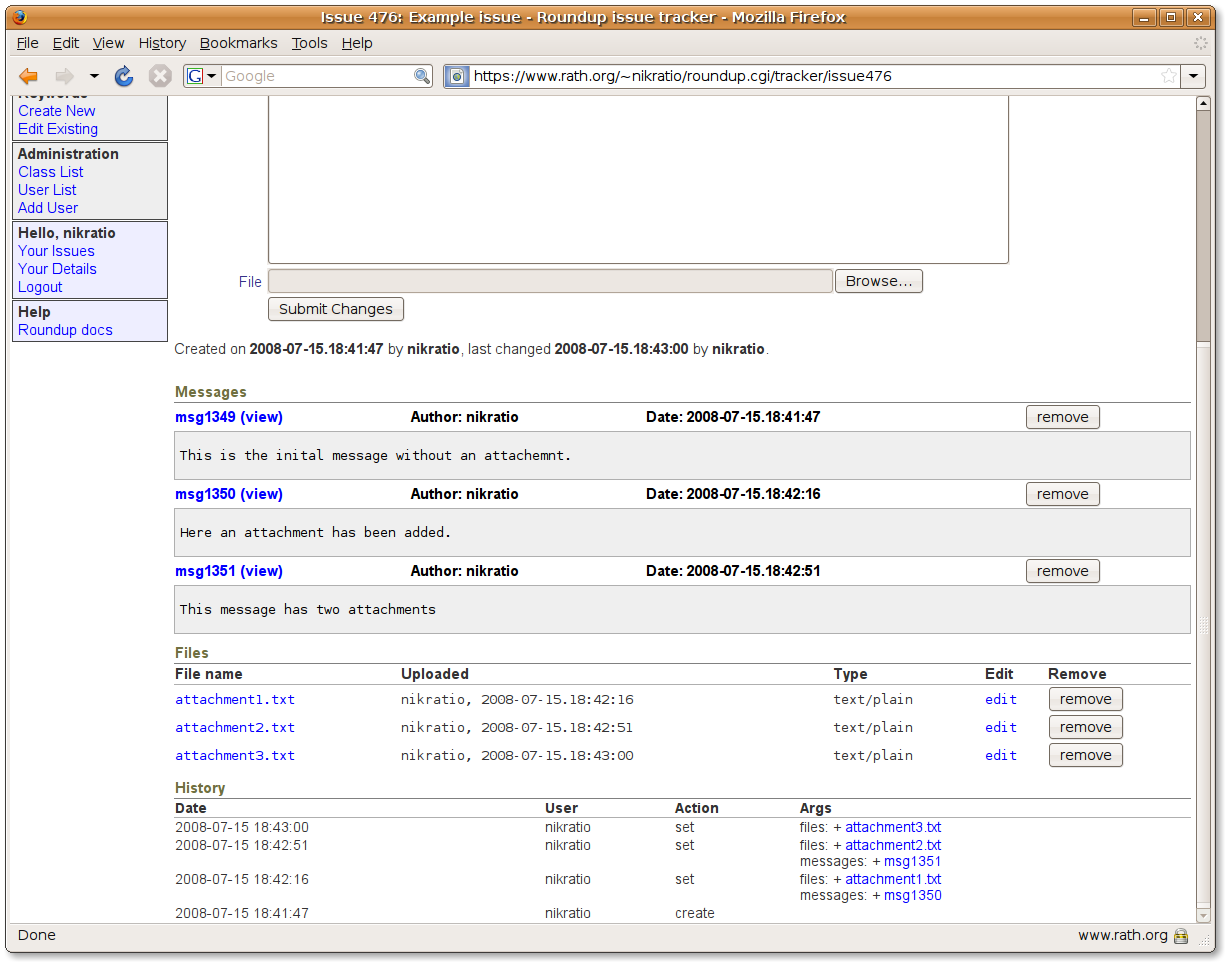Click the bookmark star icon in address bar
The height and width of the screenshot is (962, 1225).
pos(1168,76)
